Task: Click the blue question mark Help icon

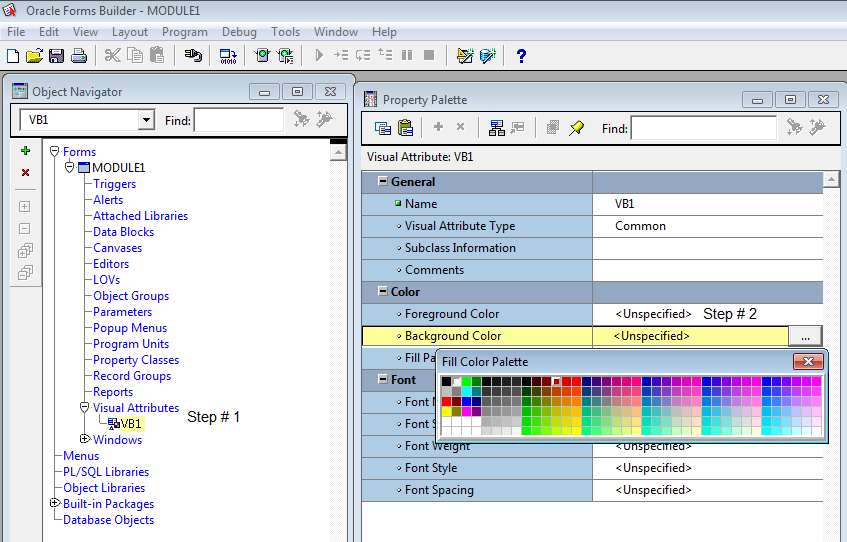Action: click(x=521, y=56)
